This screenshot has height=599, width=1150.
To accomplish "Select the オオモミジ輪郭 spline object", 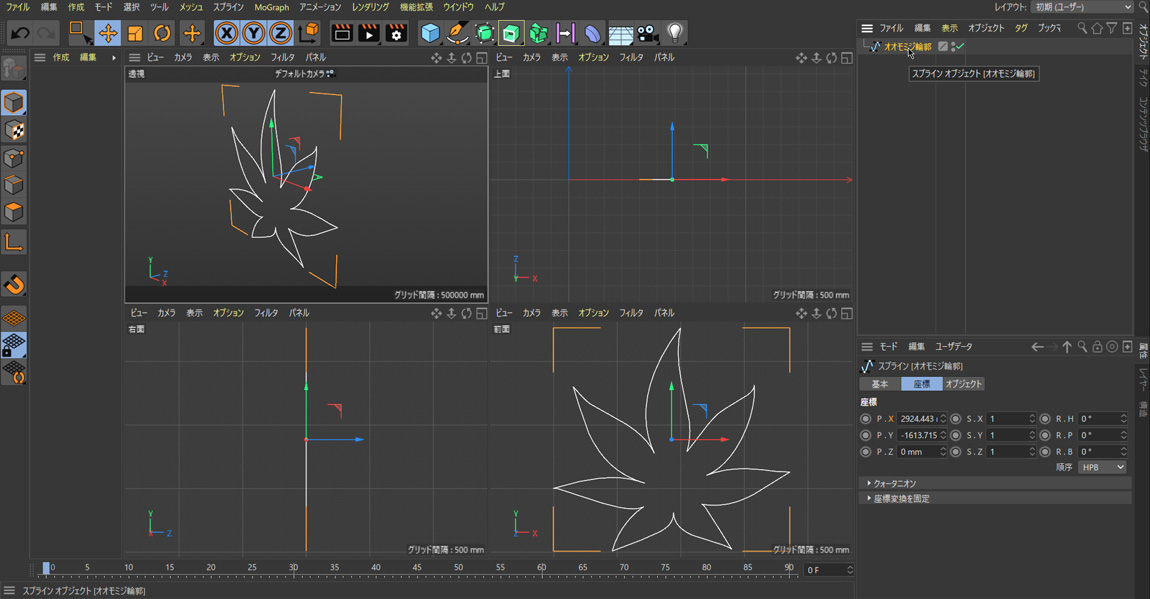I will 906,47.
